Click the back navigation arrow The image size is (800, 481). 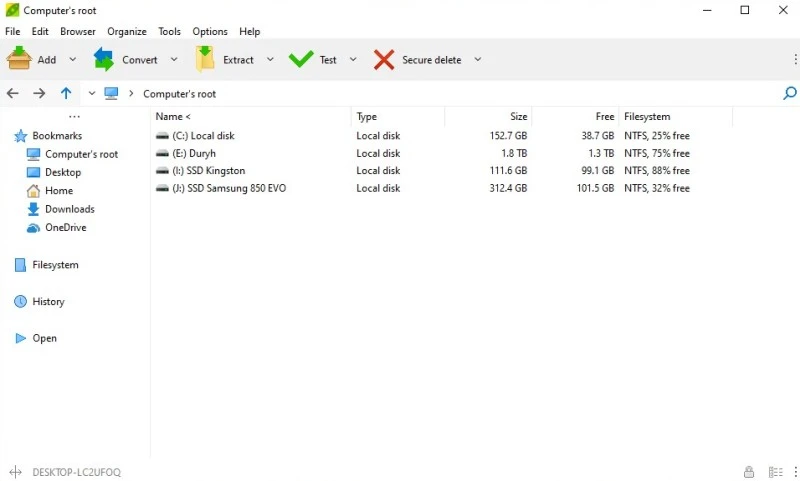[x=13, y=93]
